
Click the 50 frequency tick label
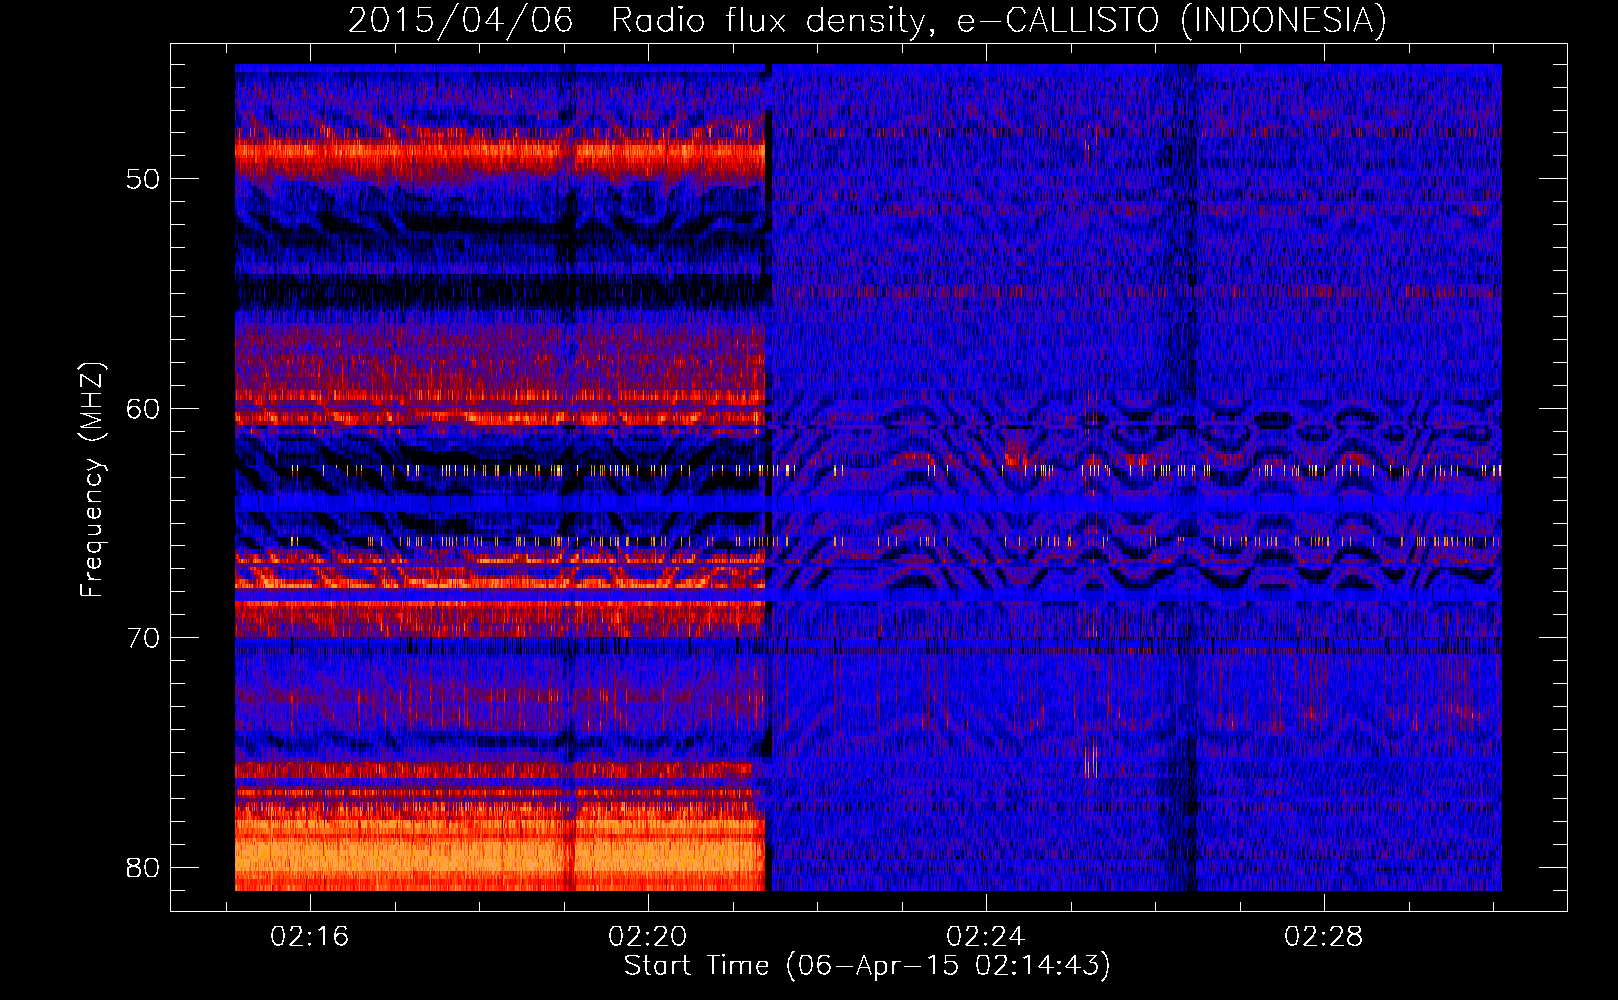[143, 179]
